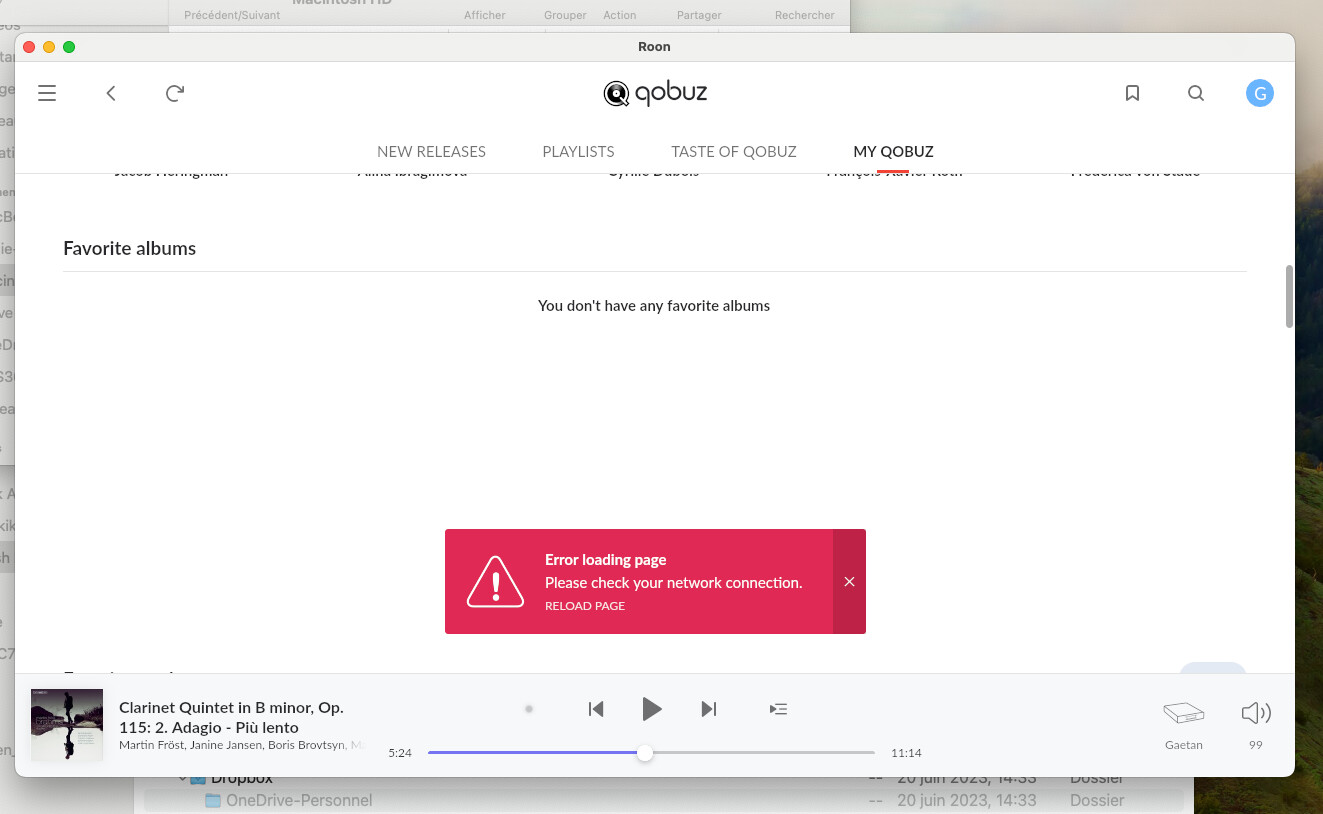Click the Qobuz logo
The image size is (1323, 814).
(655, 93)
